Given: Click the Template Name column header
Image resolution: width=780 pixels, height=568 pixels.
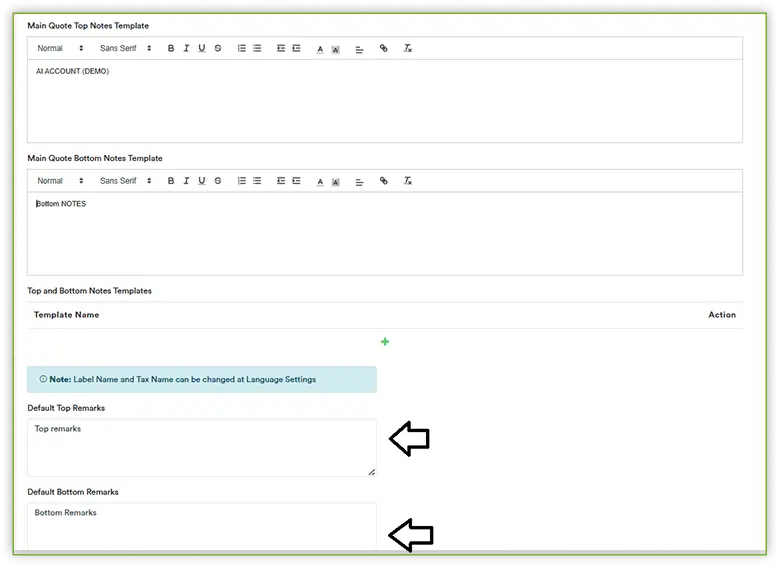Looking at the screenshot, I should pyautogui.click(x=67, y=315).
